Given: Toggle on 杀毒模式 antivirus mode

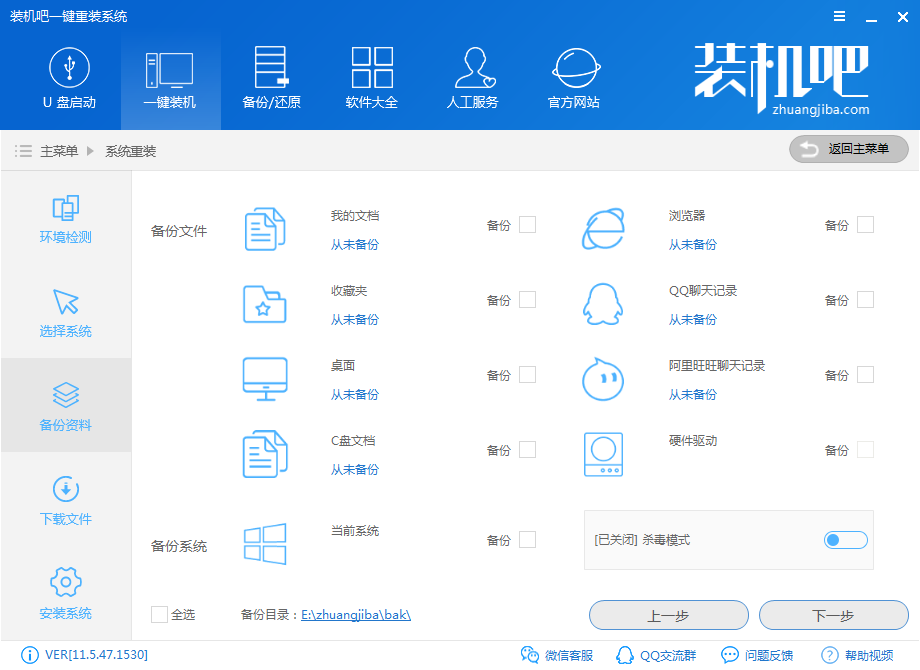Looking at the screenshot, I should (x=845, y=539).
